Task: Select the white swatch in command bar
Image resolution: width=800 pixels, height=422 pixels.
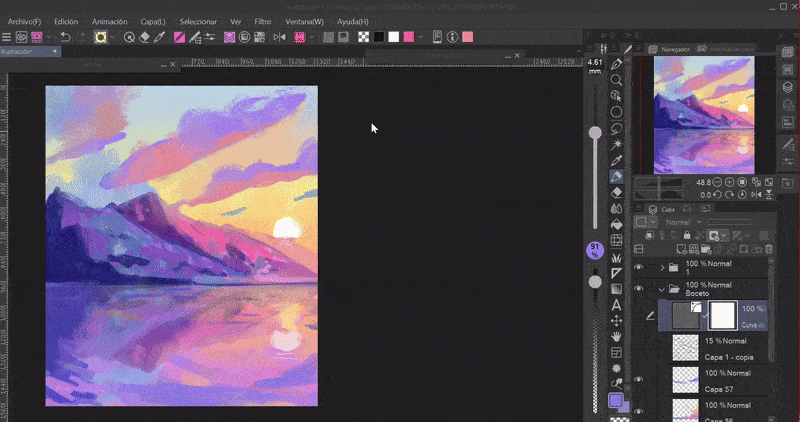Action: click(x=393, y=37)
